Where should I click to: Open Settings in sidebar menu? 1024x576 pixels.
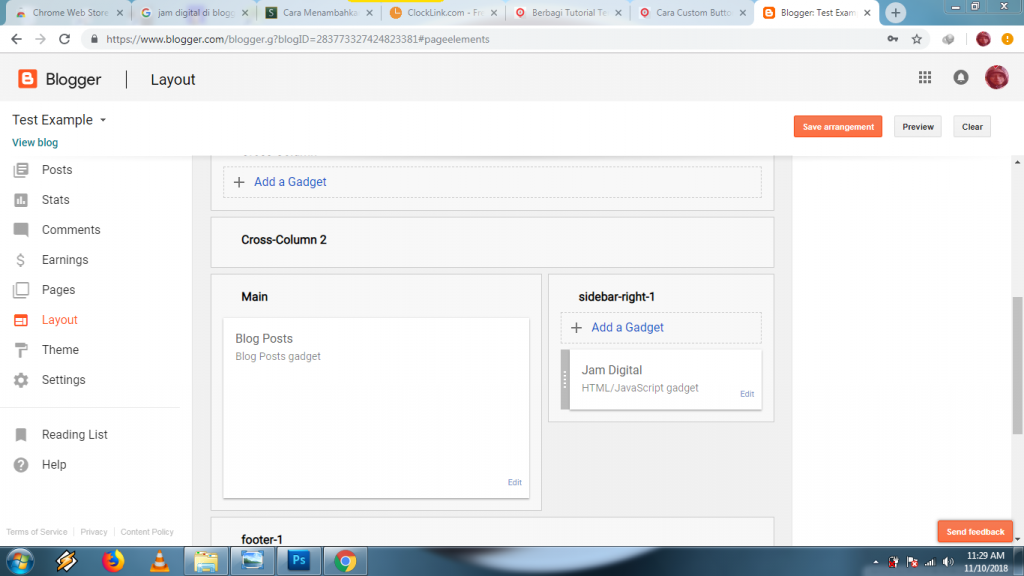[63, 380]
